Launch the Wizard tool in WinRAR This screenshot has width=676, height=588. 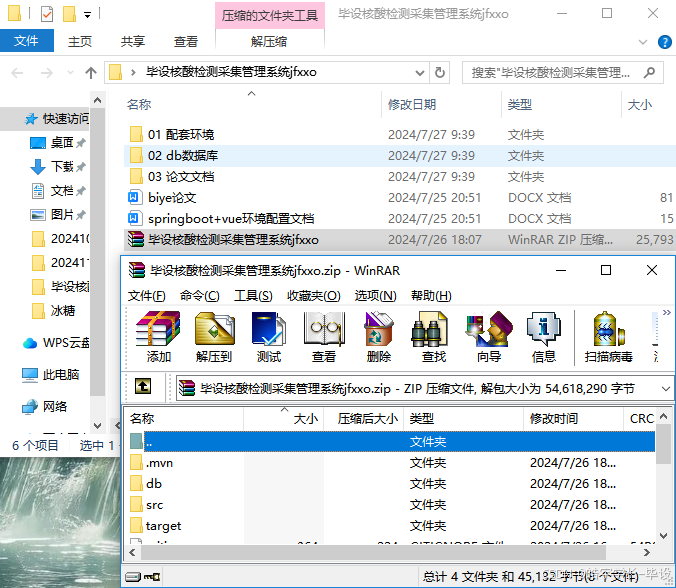click(x=489, y=337)
